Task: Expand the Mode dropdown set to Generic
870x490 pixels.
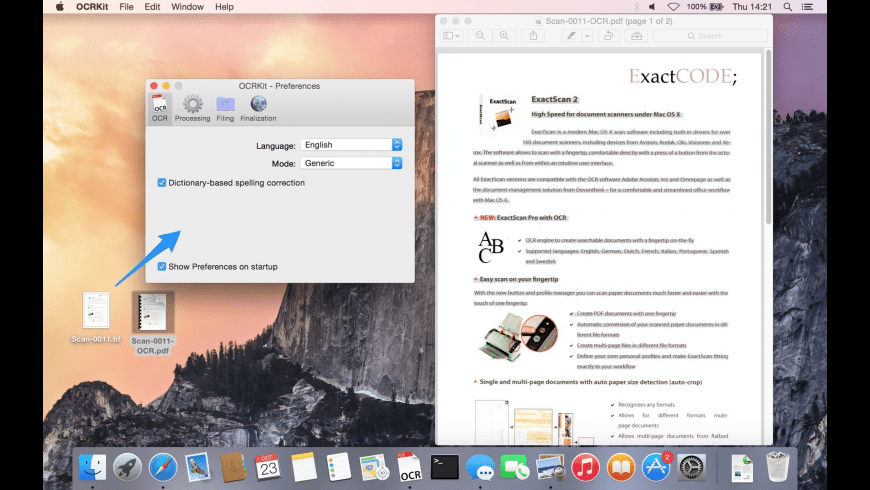Action: 351,163
